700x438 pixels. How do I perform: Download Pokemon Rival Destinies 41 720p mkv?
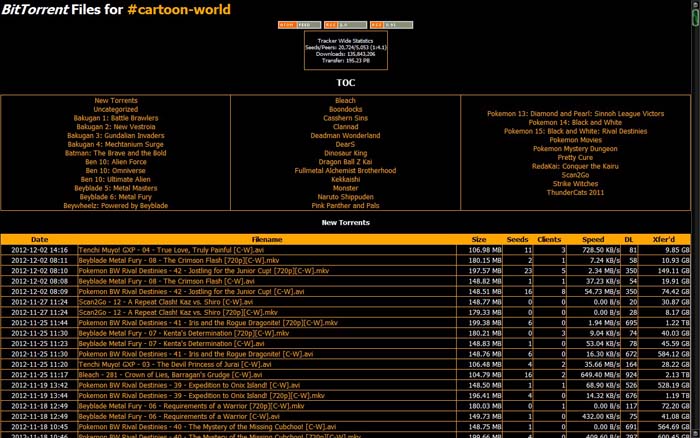point(208,323)
